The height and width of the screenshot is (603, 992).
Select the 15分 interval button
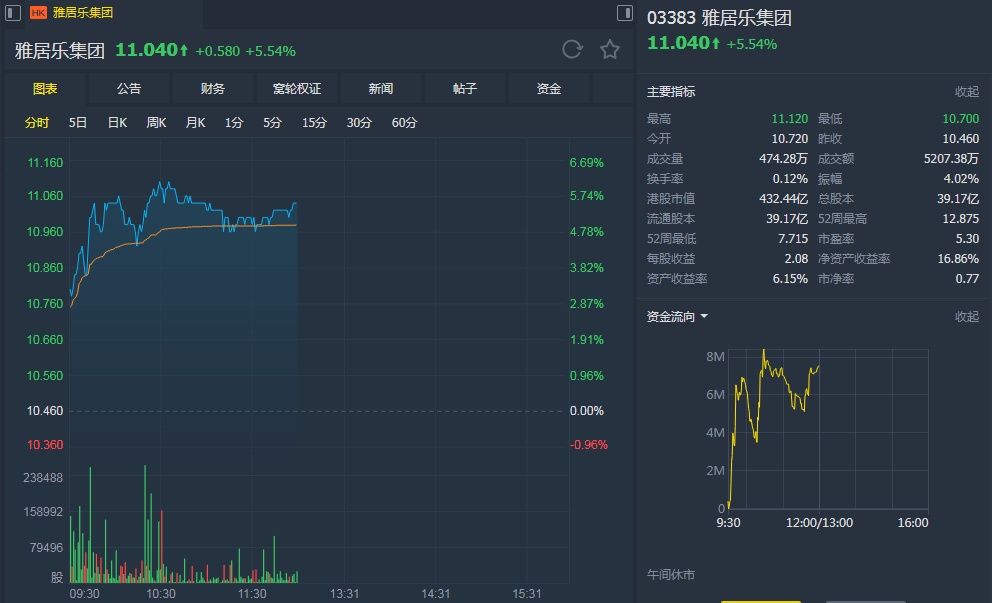point(314,123)
